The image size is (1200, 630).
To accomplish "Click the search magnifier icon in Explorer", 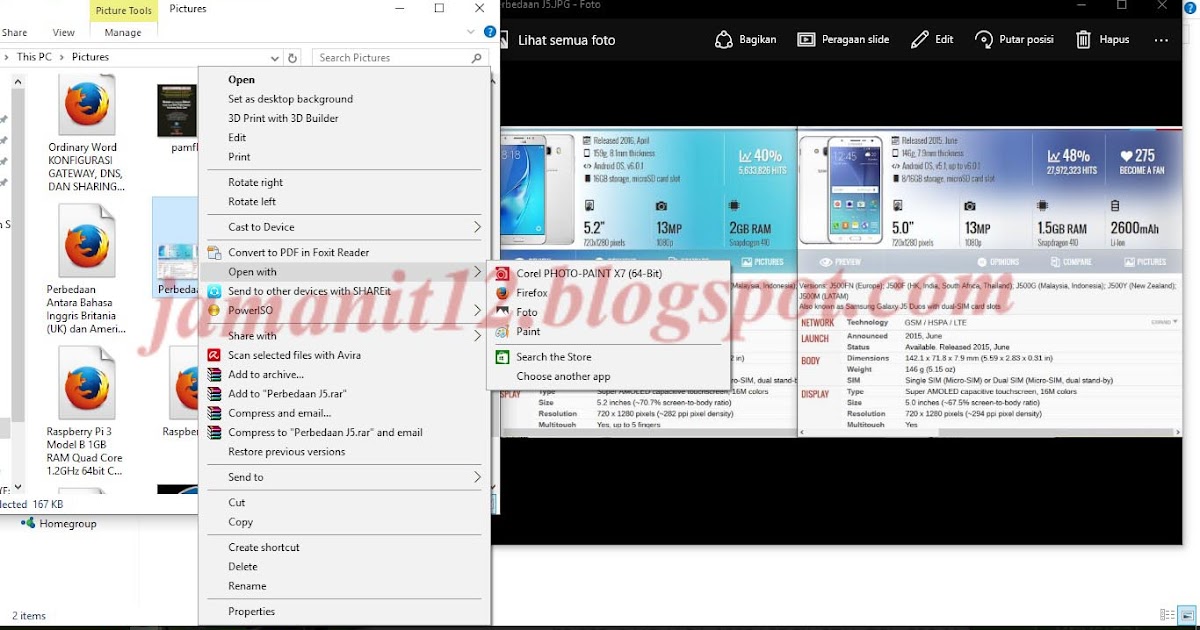I will [477, 58].
